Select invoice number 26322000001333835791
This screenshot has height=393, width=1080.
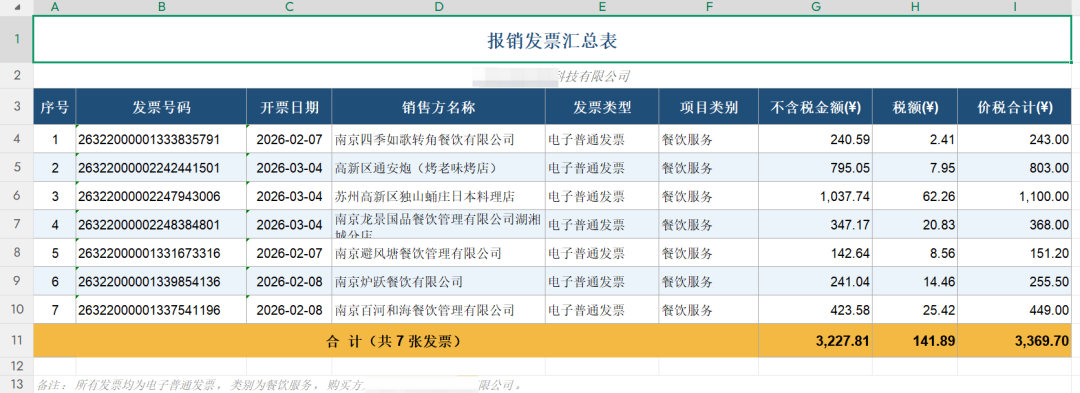point(161,139)
